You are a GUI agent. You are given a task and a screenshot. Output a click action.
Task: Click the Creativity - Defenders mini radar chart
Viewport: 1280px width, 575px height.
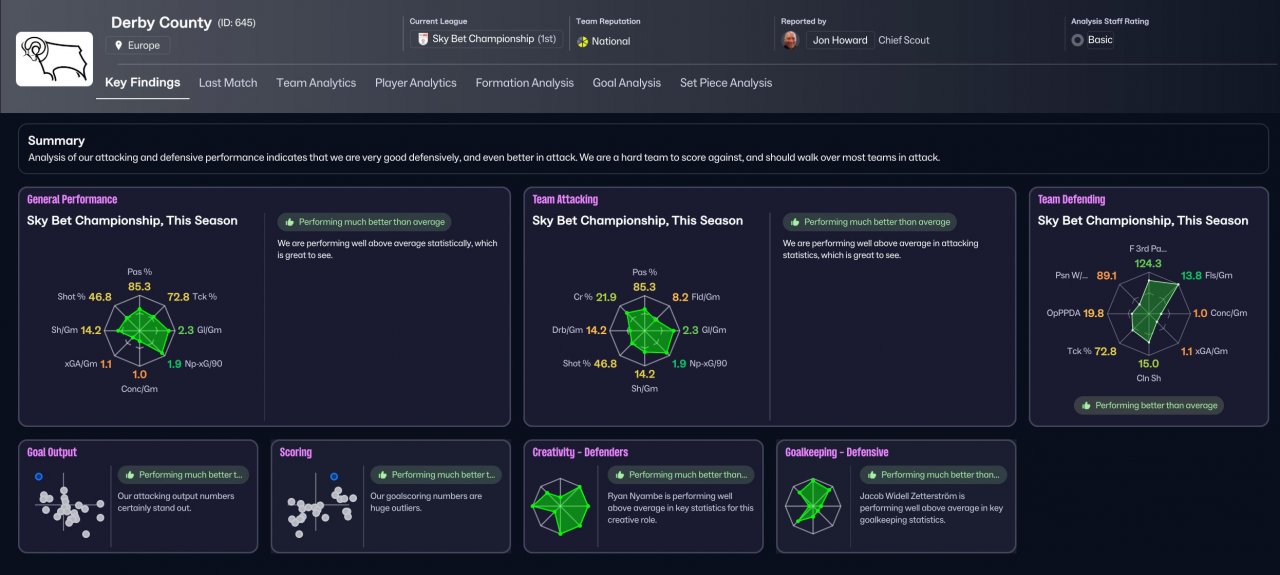pyautogui.click(x=561, y=508)
